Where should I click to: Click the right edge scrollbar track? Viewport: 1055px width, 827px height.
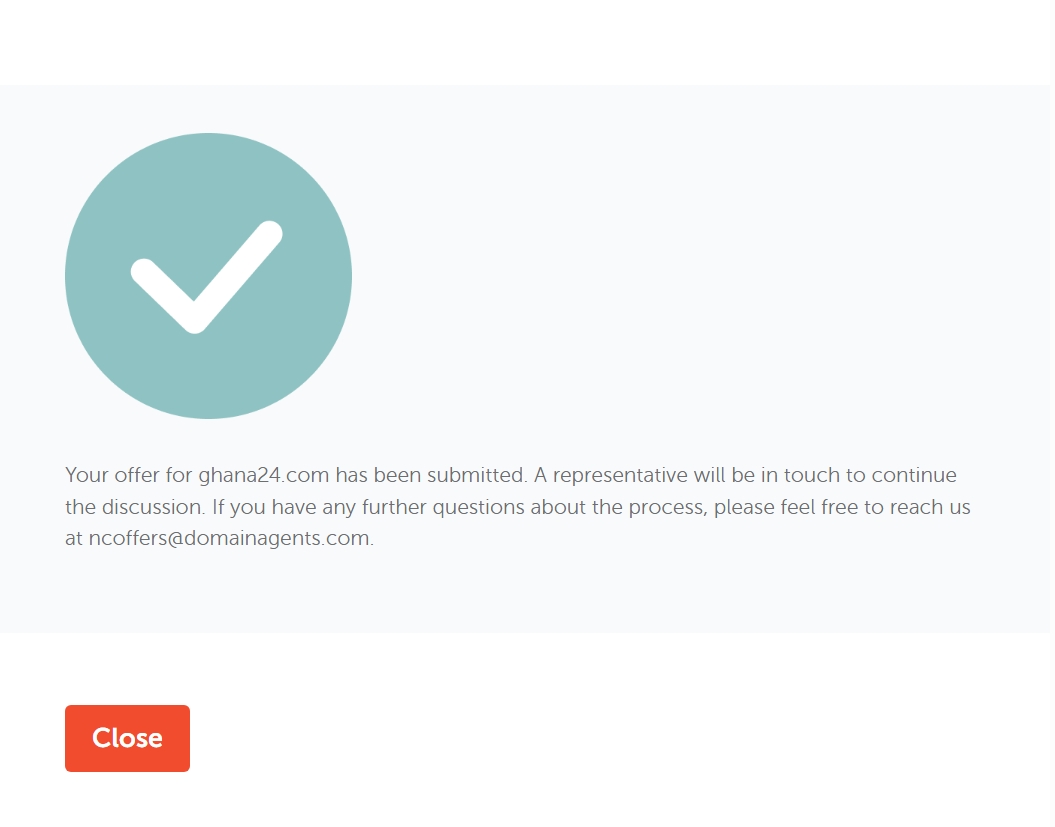(x=1052, y=400)
